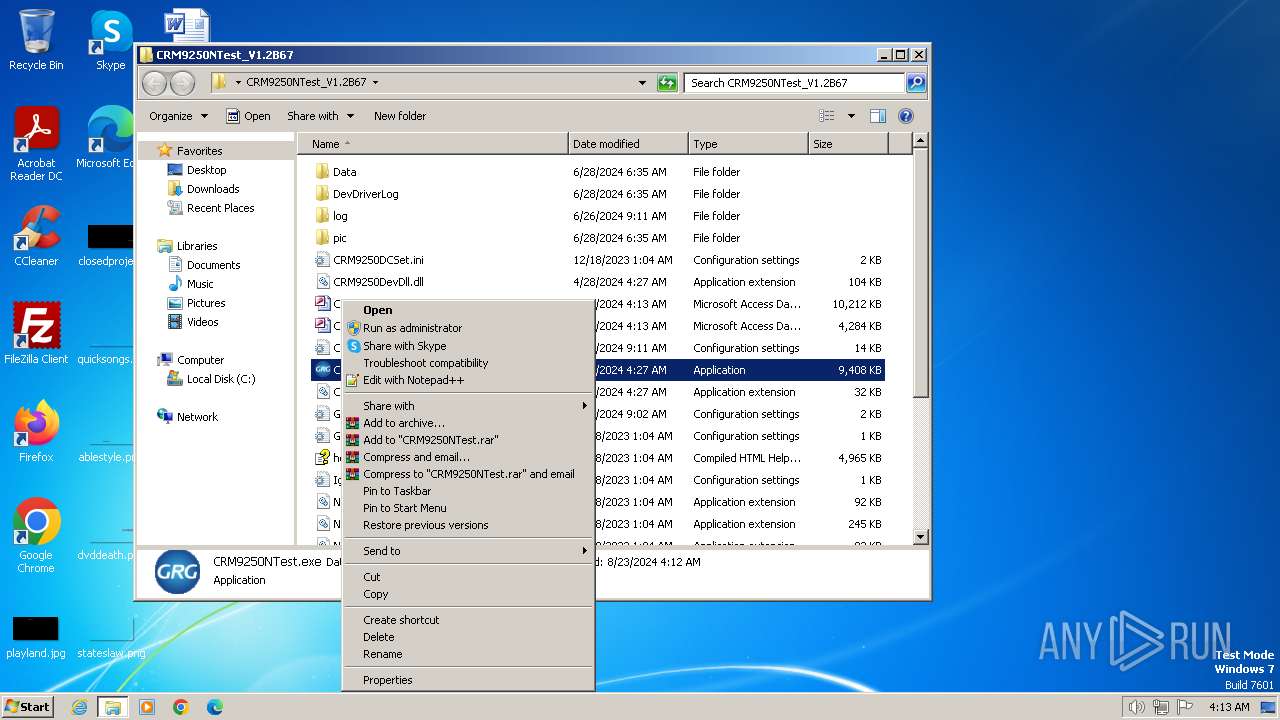Screen dimensions: 1280x720
Task: Select Favorites in navigation pane
Action: [x=199, y=151]
